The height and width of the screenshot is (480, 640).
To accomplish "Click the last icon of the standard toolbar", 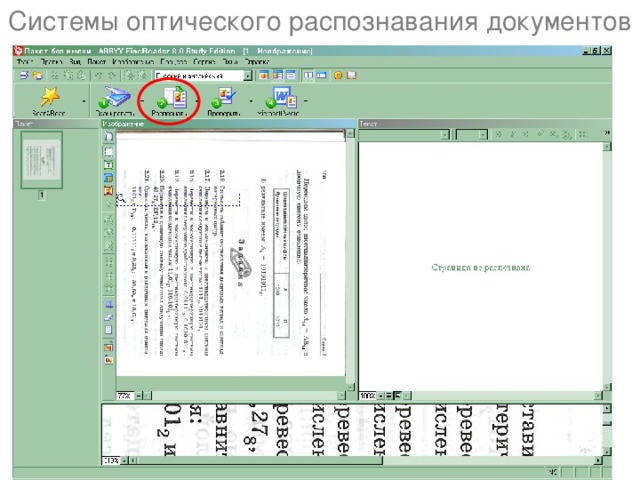I will [x=351, y=76].
